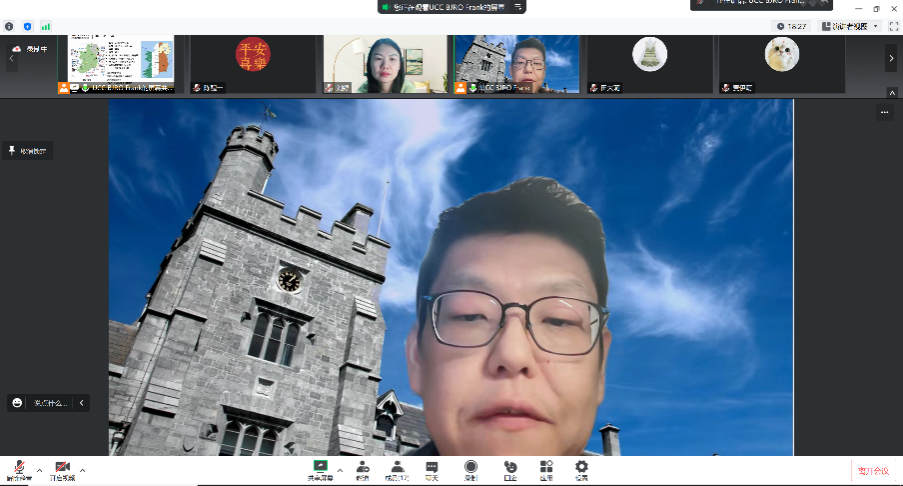Image resolution: width=903 pixels, height=486 pixels.
Task: Open the chat panel icon
Action: [x=432, y=468]
